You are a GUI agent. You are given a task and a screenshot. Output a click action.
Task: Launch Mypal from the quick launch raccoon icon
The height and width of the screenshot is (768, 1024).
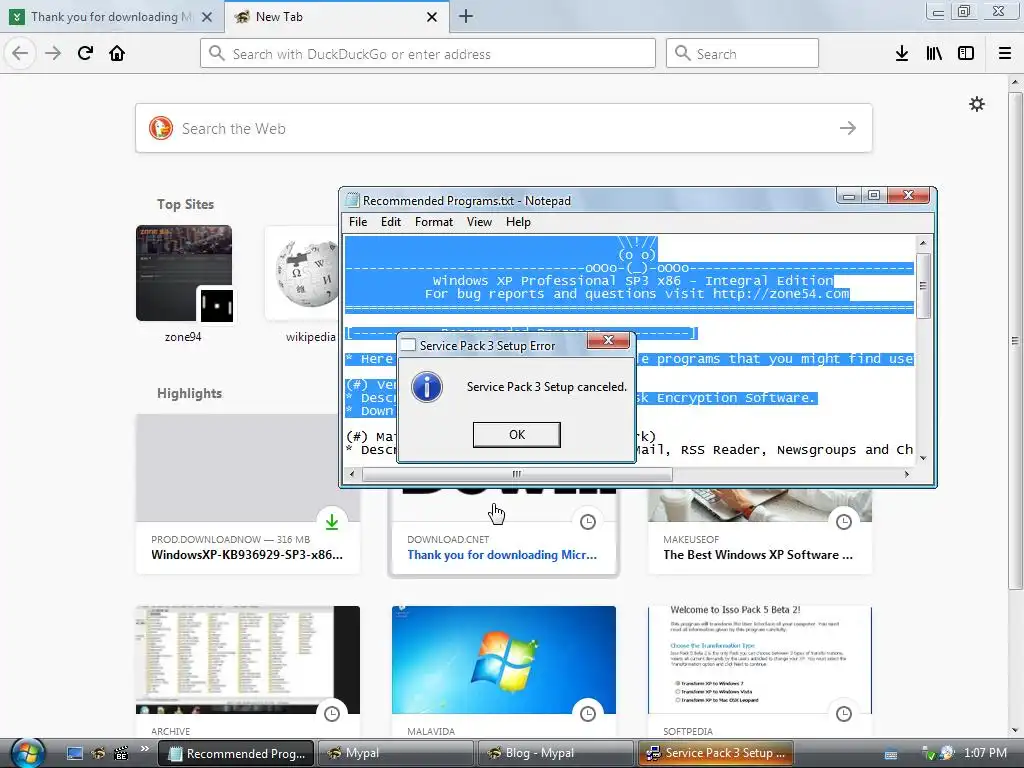98,753
